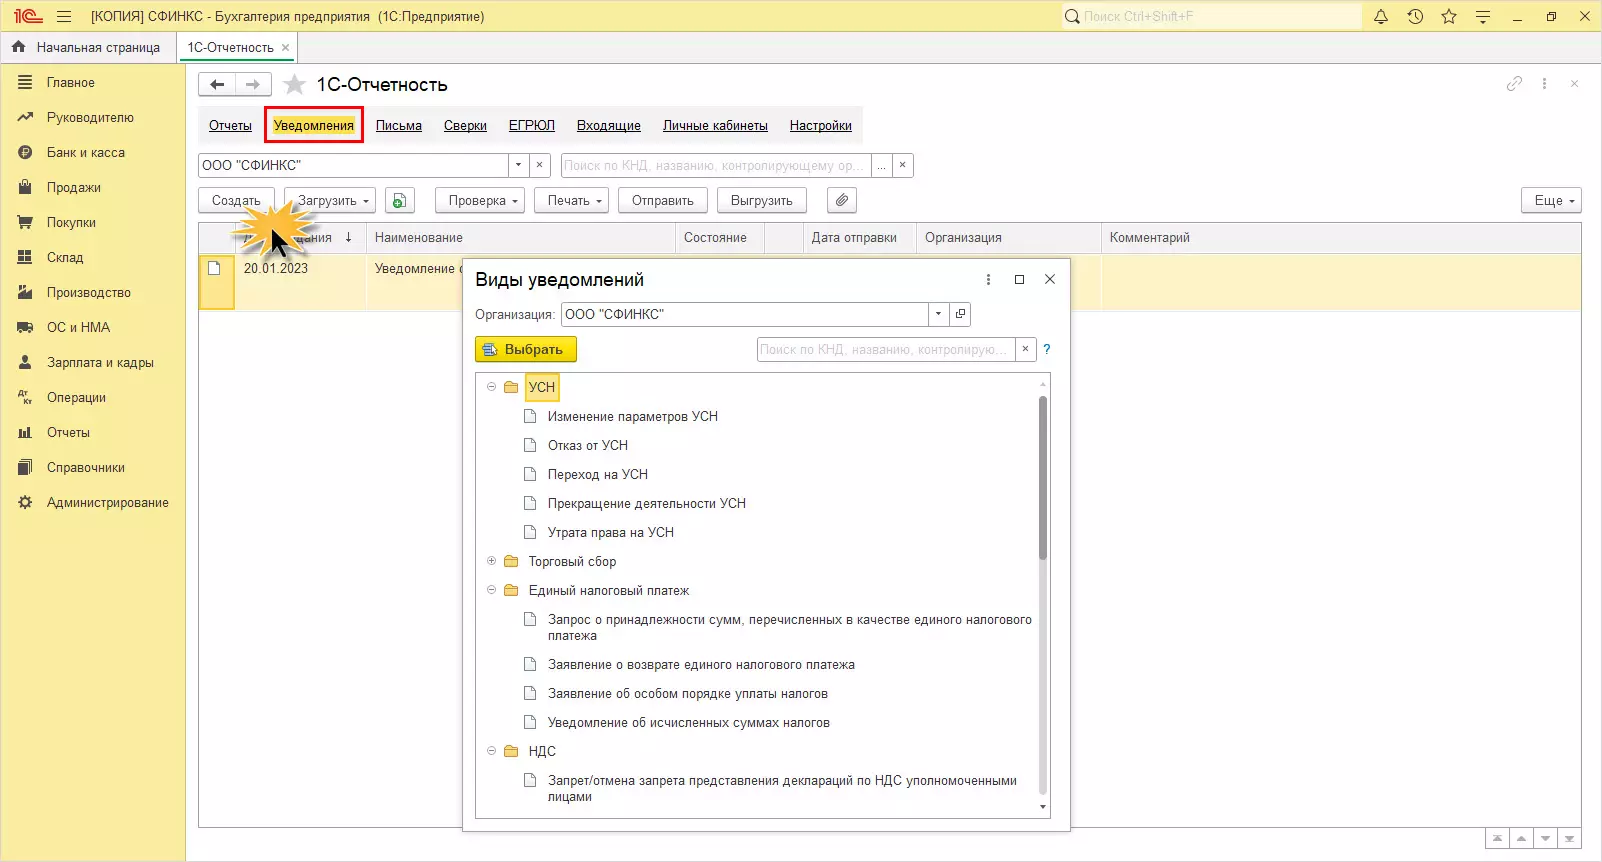Open dialog more-options three dots

[x=988, y=280]
